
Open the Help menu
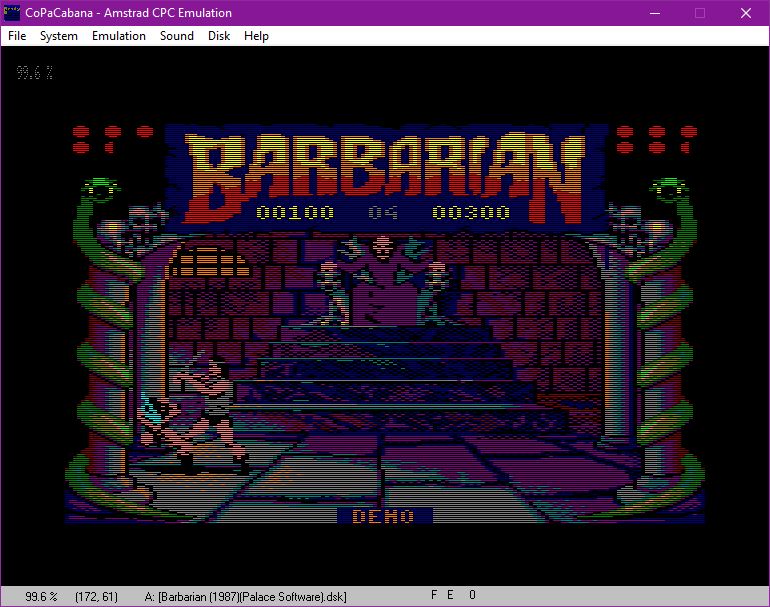tap(256, 36)
